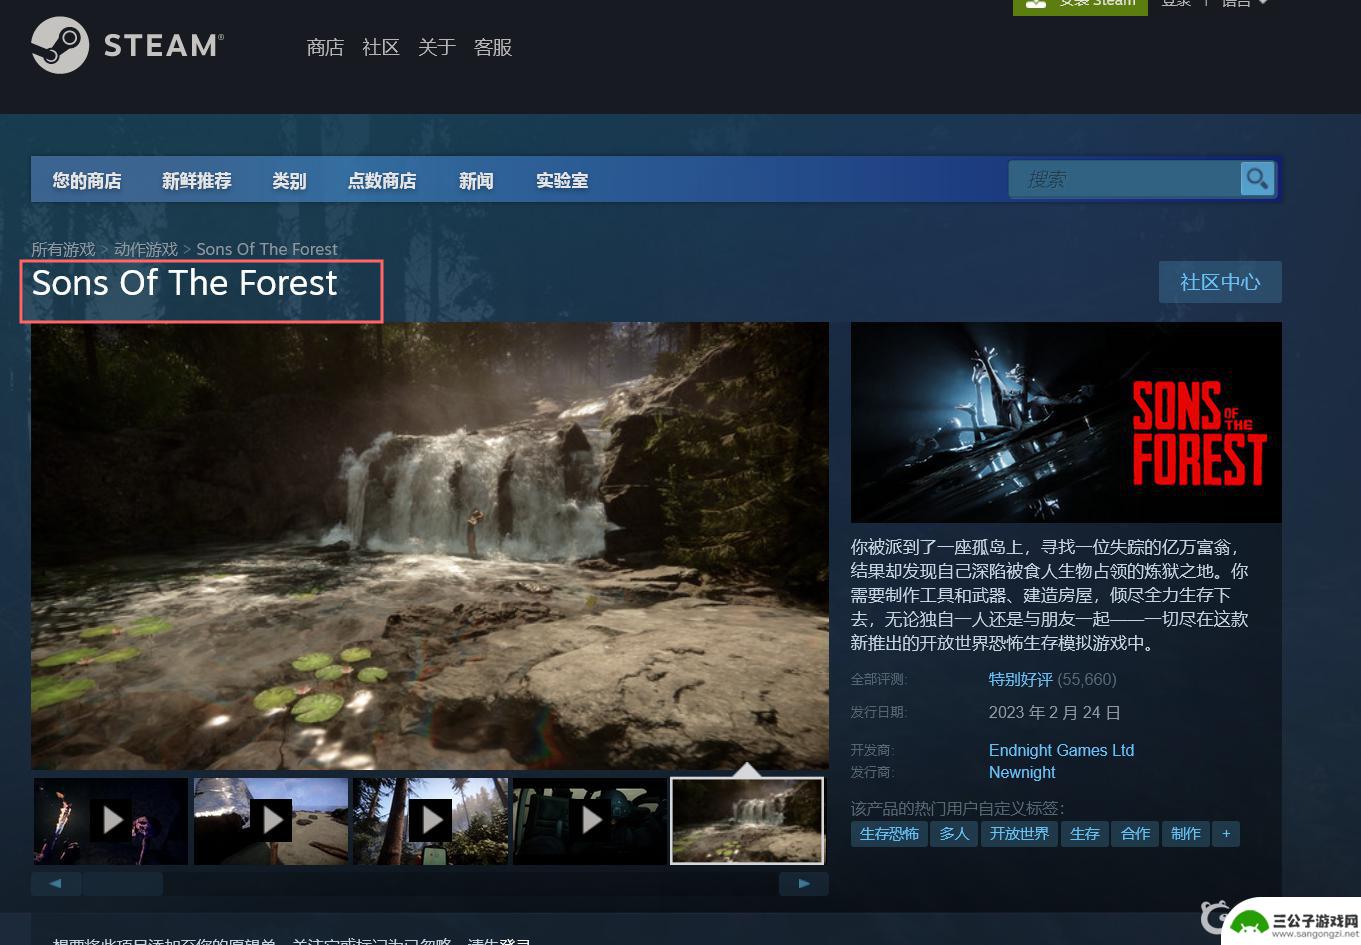Open the 社区 menu in header
Screen dimensions: 1361x945
tap(381, 47)
